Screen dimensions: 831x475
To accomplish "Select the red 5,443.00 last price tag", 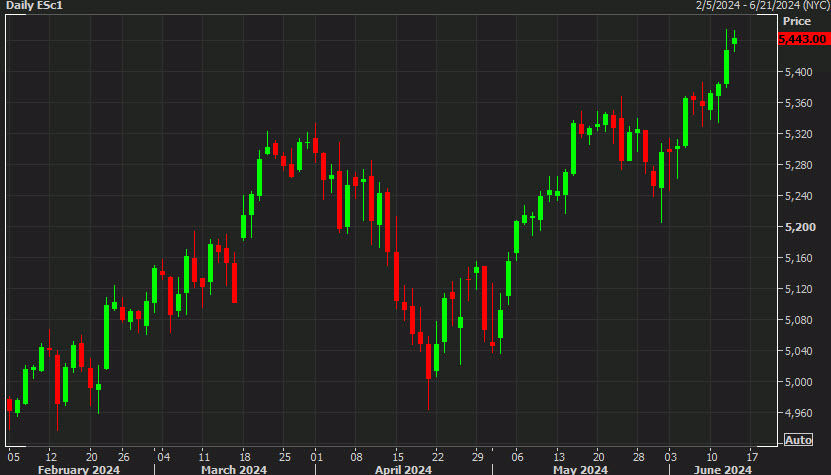I will click(x=801, y=39).
